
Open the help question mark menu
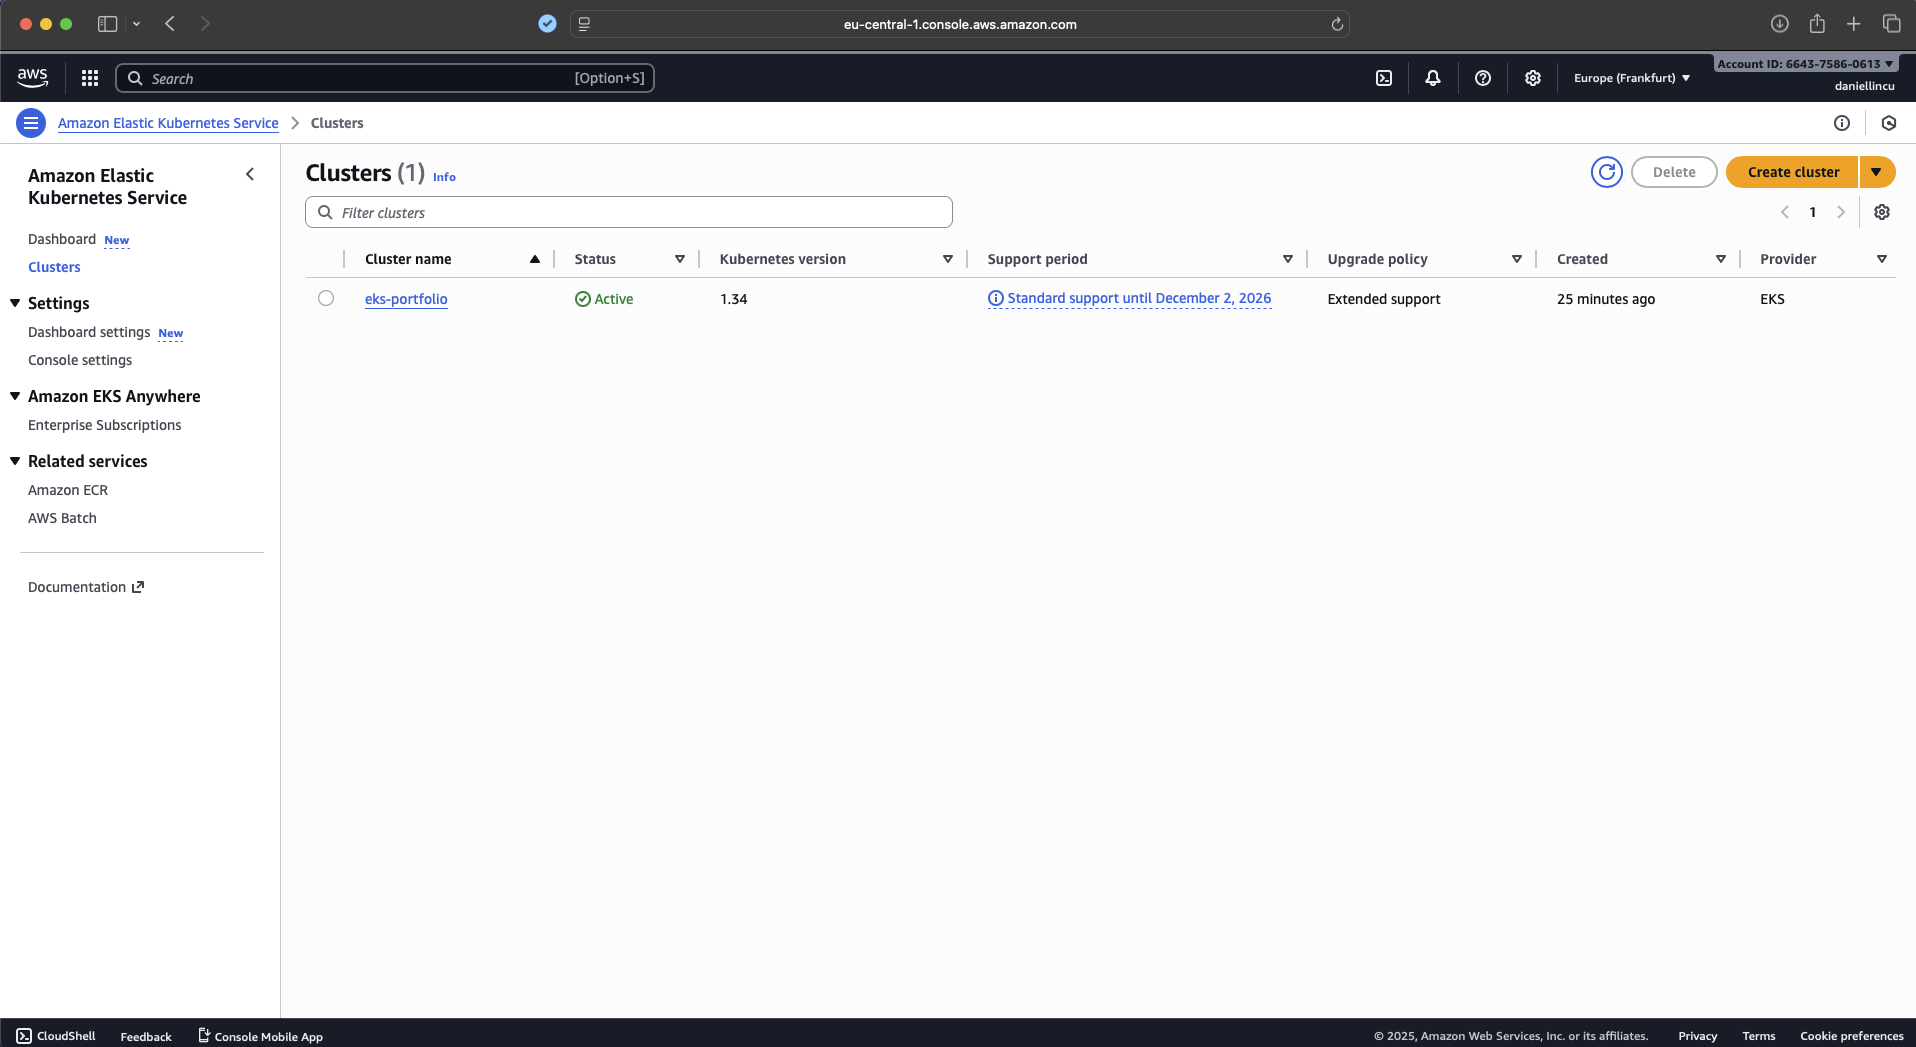coord(1483,78)
